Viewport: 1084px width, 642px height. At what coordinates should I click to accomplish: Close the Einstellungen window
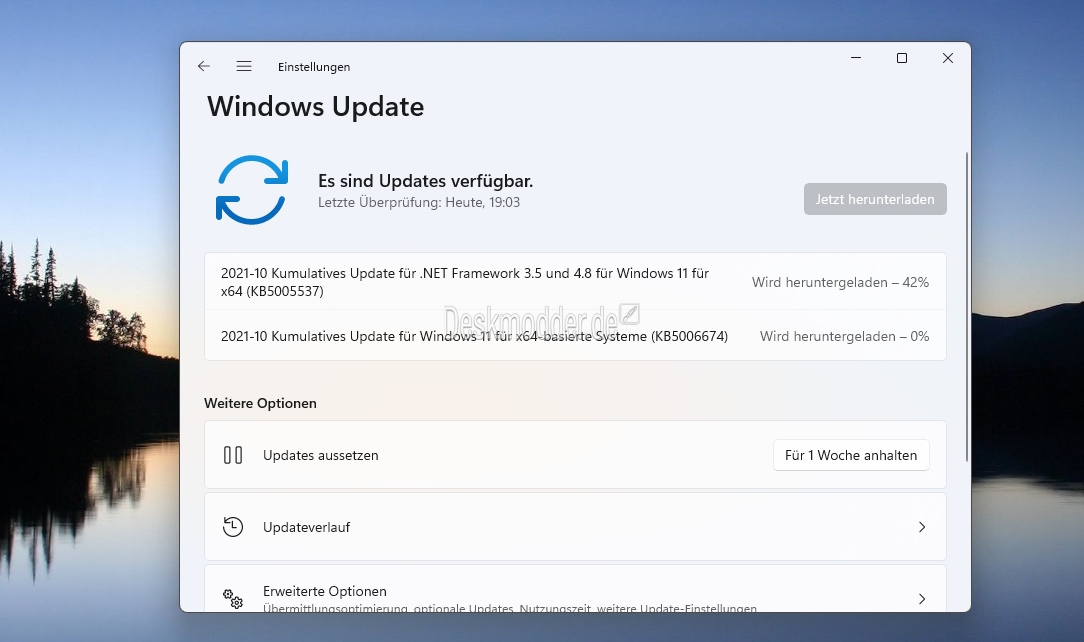coord(948,58)
